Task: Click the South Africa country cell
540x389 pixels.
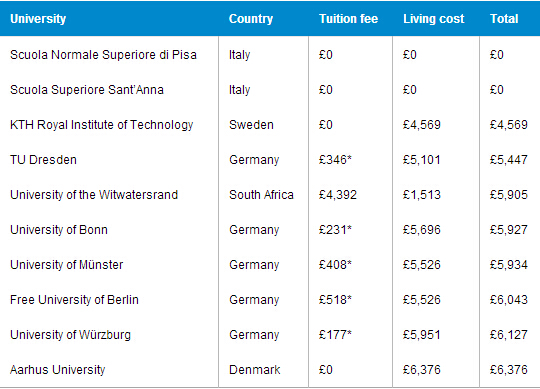Action: (261, 195)
